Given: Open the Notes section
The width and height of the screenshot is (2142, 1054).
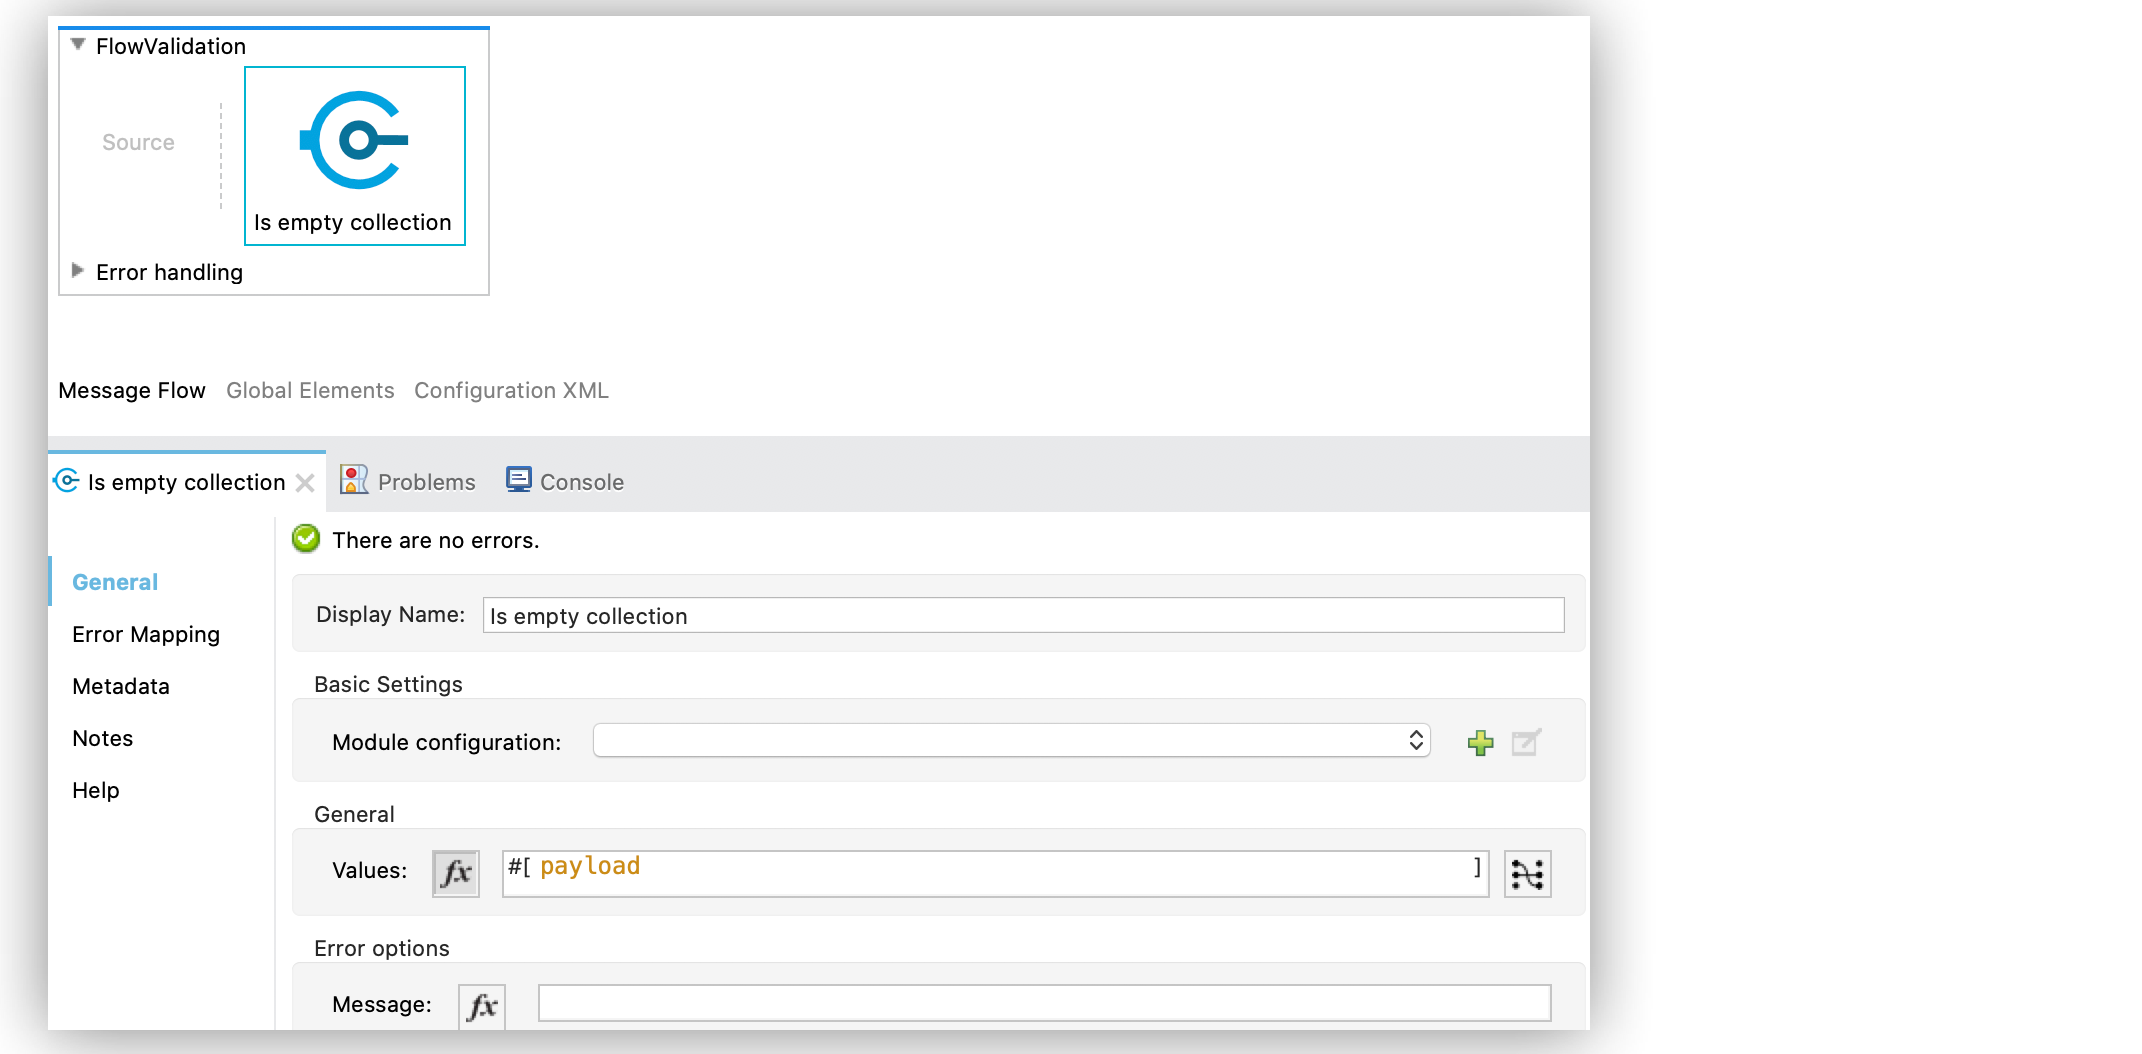Looking at the screenshot, I should (103, 738).
